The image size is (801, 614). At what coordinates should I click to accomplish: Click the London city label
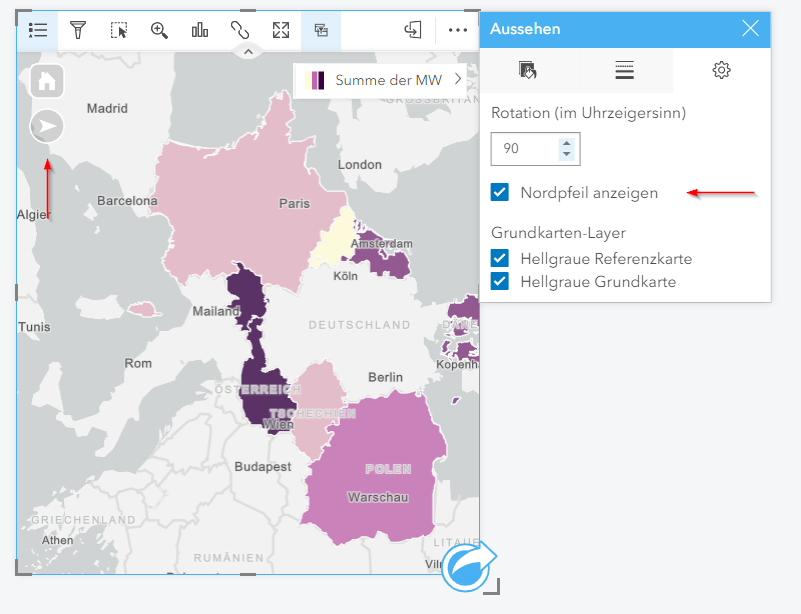tap(360, 164)
